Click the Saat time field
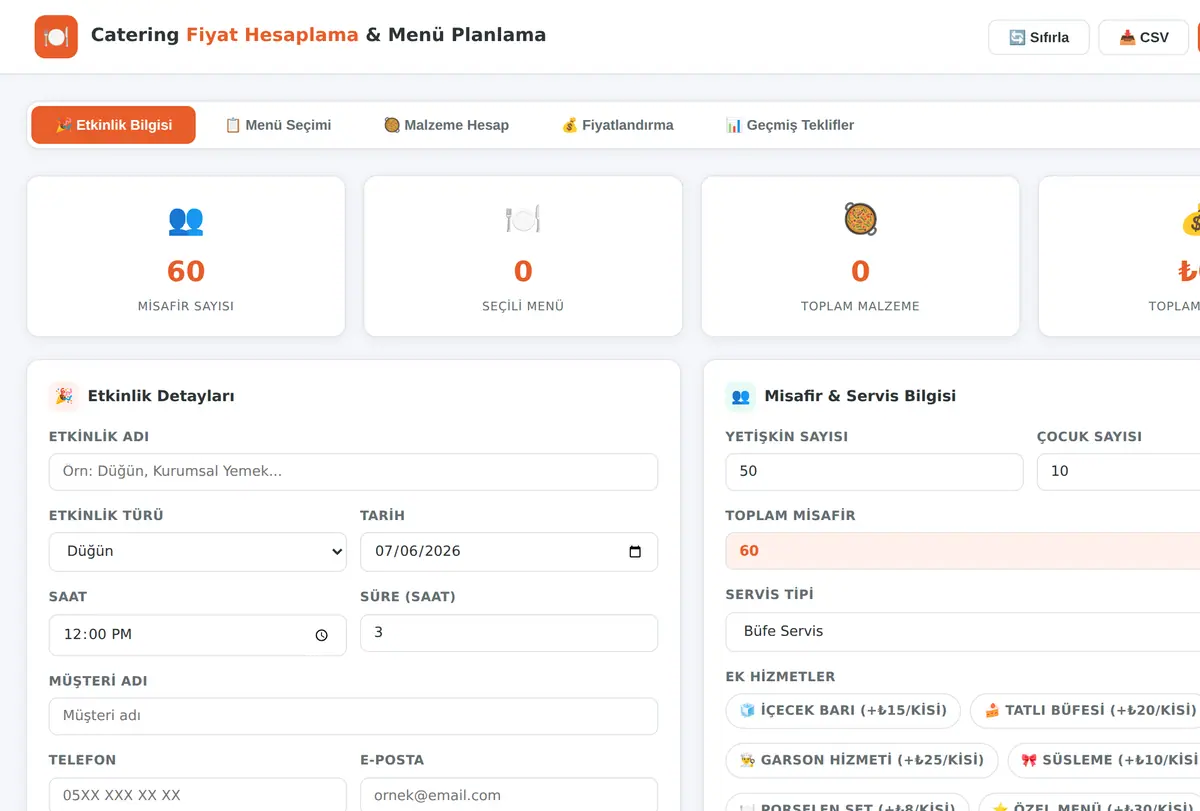 198,635
